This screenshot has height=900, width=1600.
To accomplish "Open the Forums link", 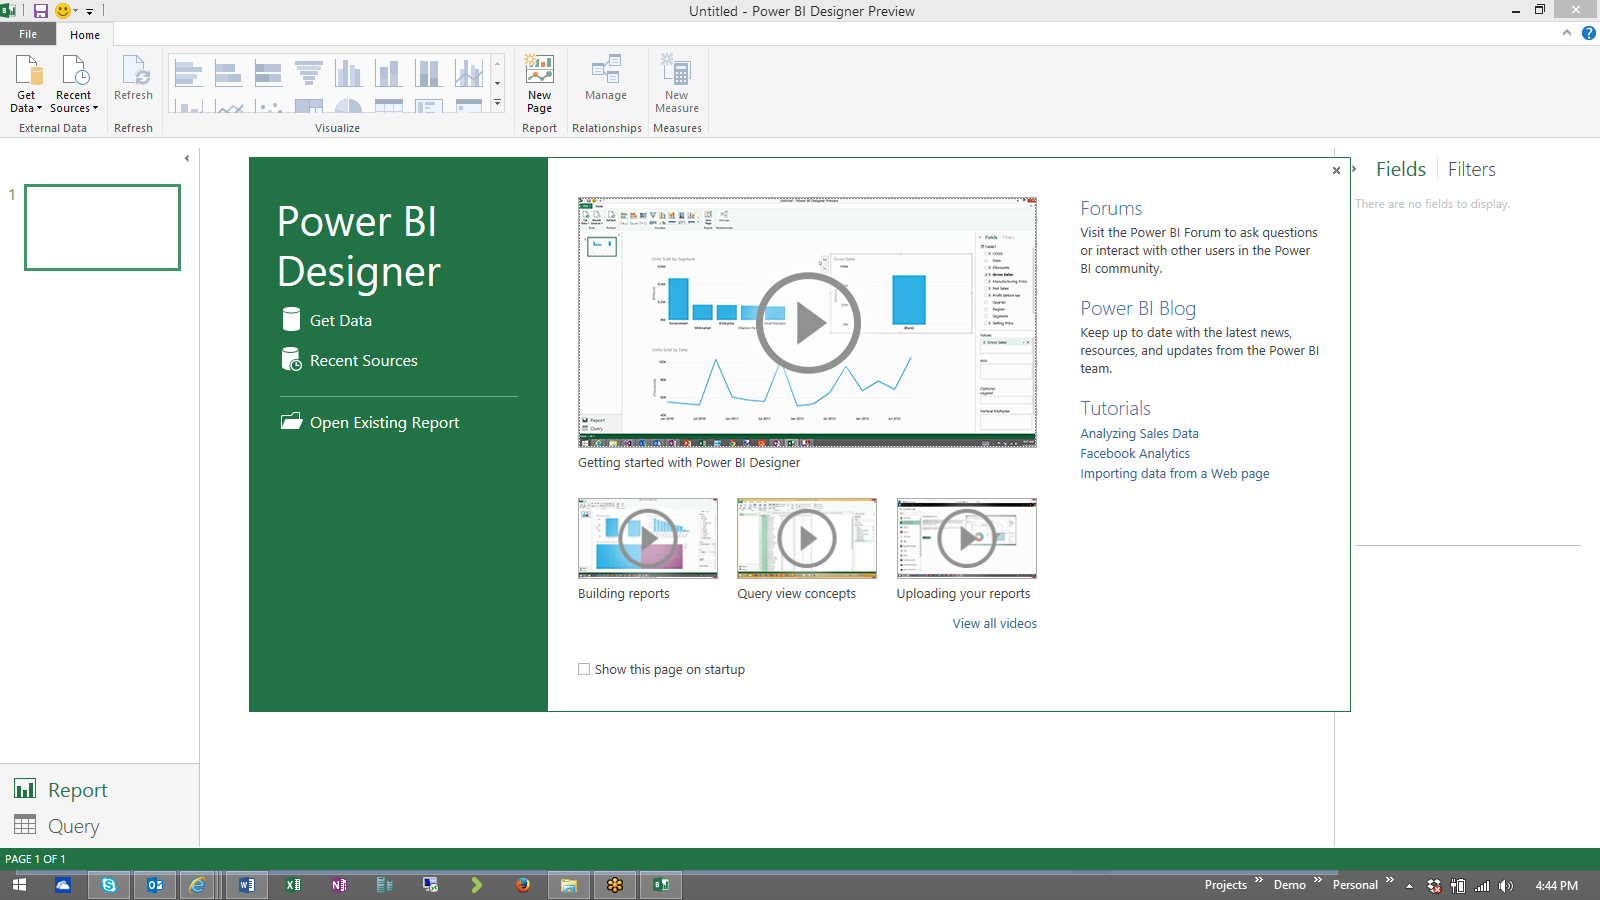I will point(1111,208).
